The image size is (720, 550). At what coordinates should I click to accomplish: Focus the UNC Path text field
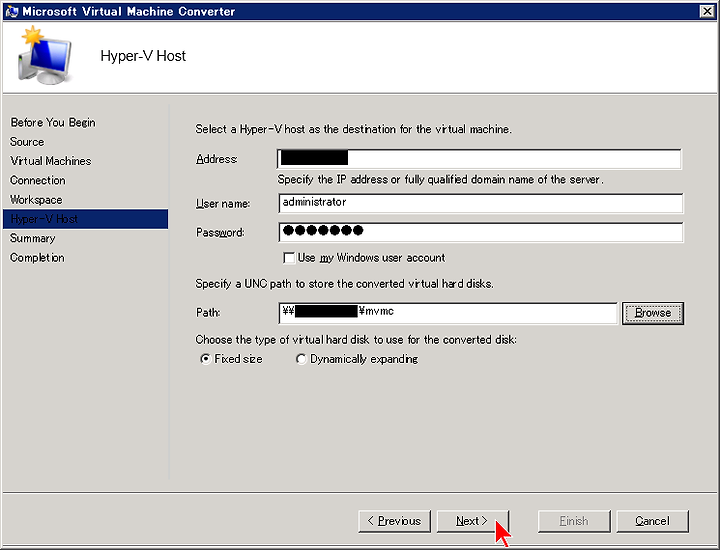448,313
